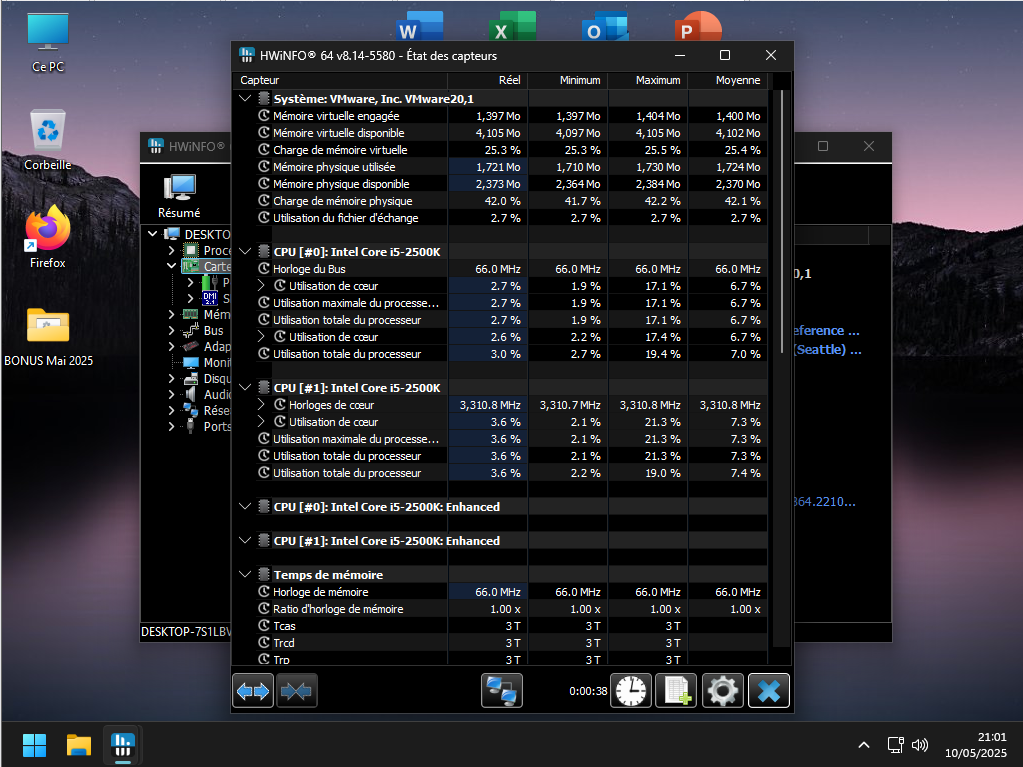The image size is (1023, 767).
Task: Click the Minimum column header
Action: pyautogui.click(x=568, y=80)
